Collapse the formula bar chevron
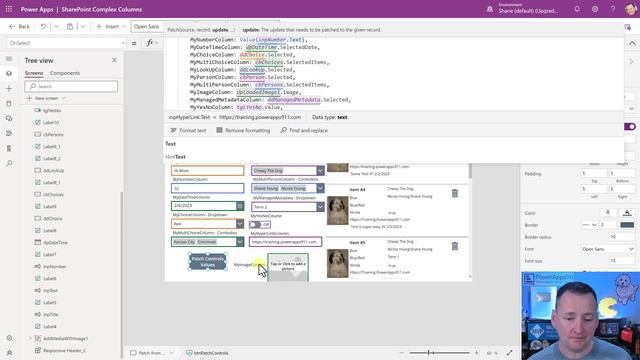 [x=632, y=43]
